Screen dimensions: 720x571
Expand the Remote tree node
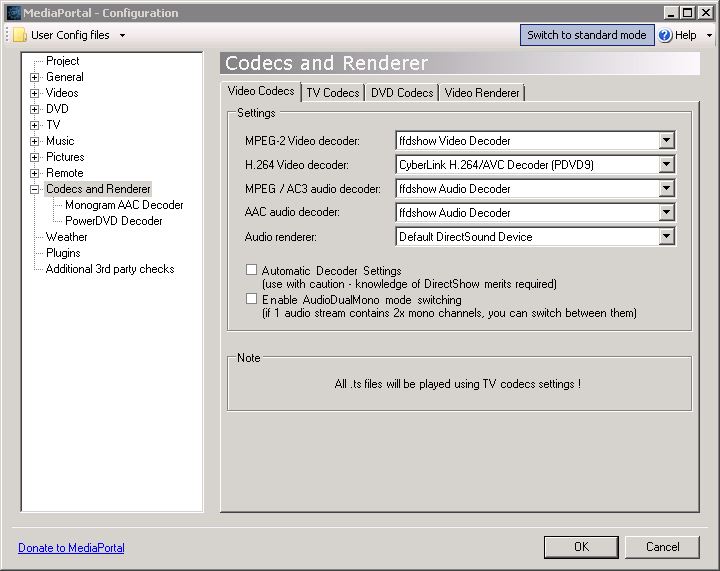coord(34,174)
